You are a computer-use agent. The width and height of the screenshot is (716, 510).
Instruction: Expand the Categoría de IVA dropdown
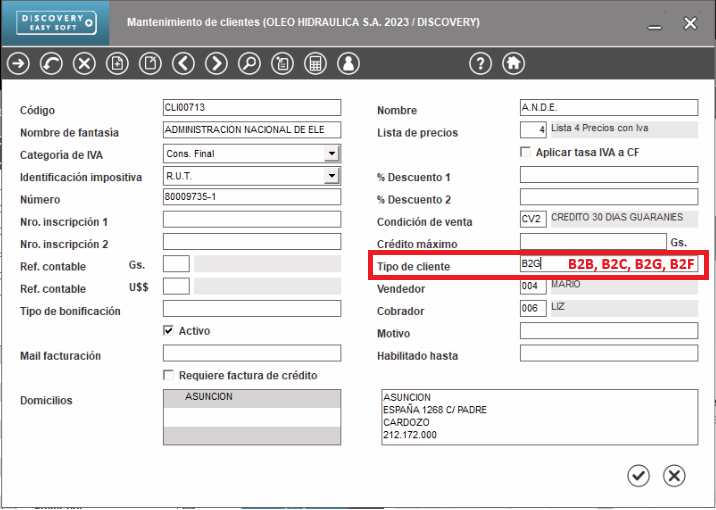(331, 154)
